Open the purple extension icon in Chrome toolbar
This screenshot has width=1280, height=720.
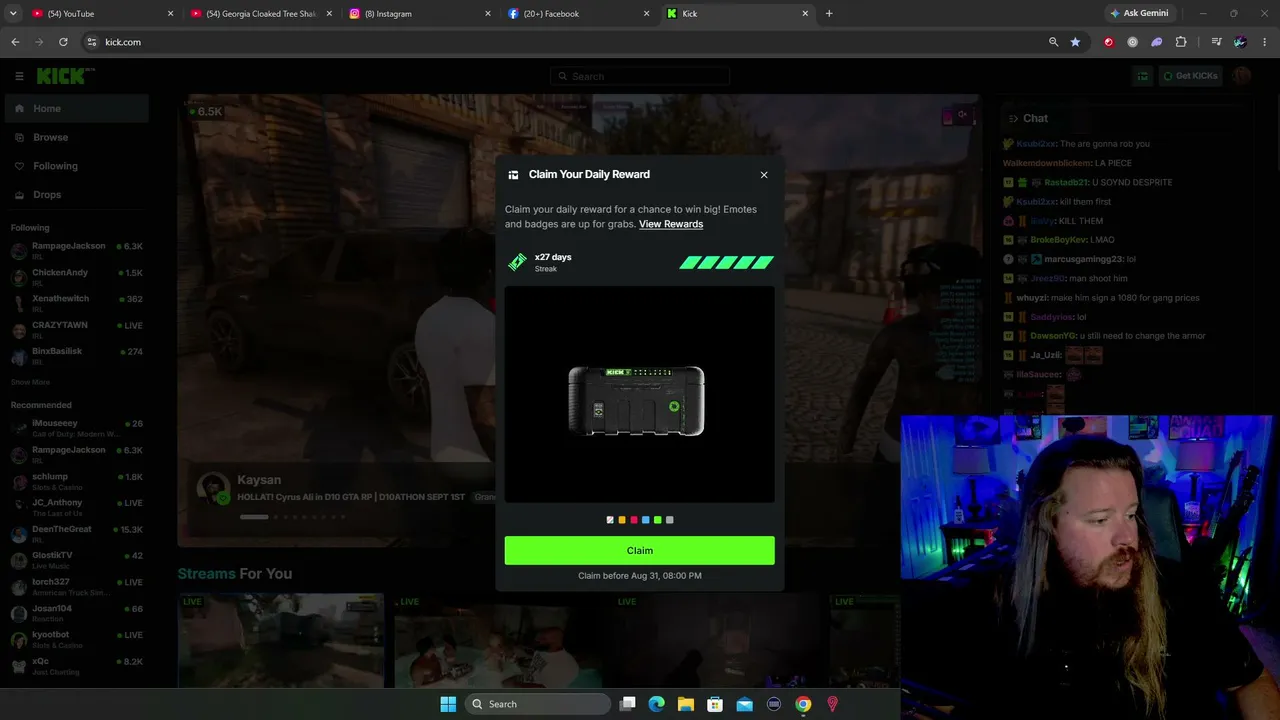click(1157, 42)
